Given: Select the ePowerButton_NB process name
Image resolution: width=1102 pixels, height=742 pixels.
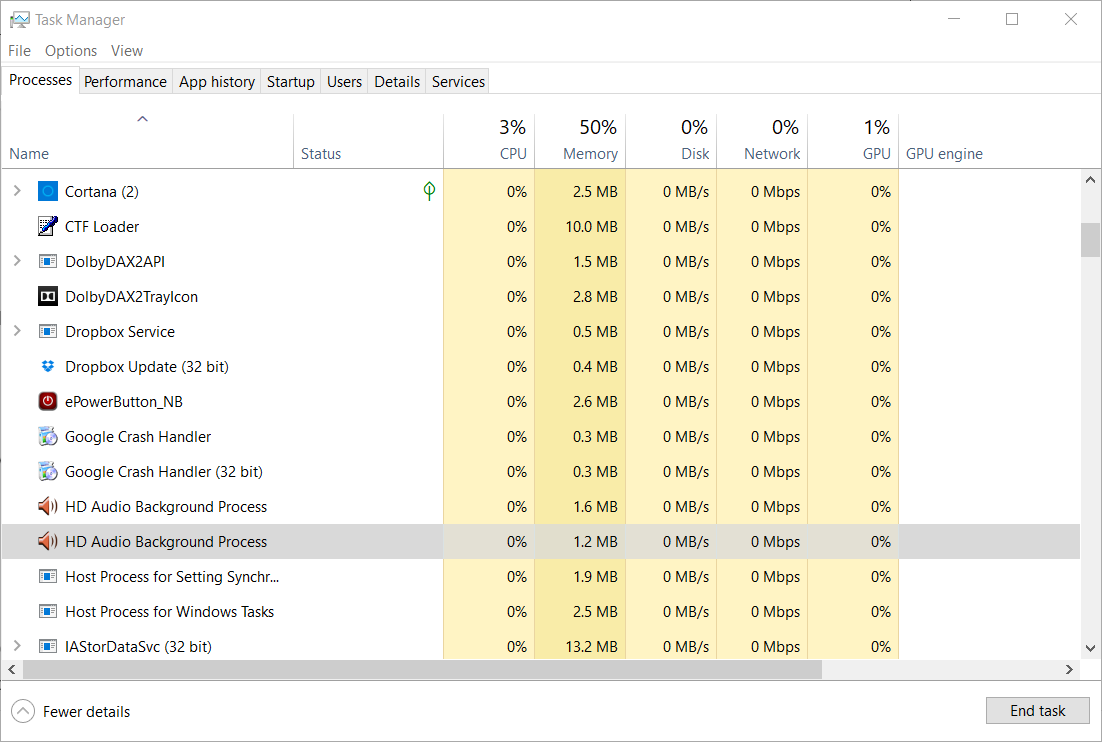Looking at the screenshot, I should [124, 401].
